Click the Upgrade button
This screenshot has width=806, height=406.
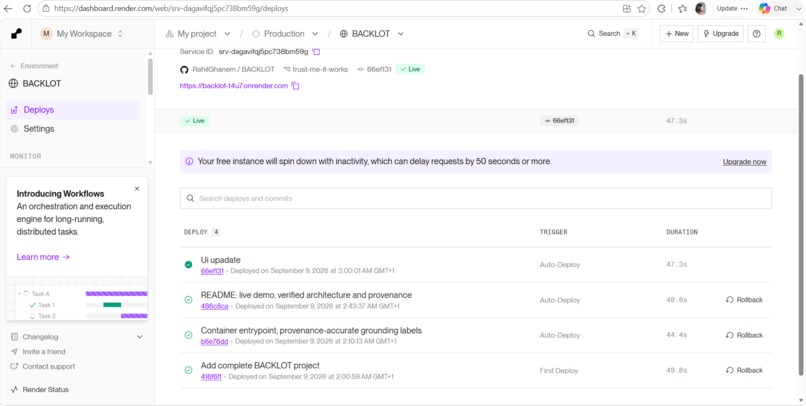[720, 34]
